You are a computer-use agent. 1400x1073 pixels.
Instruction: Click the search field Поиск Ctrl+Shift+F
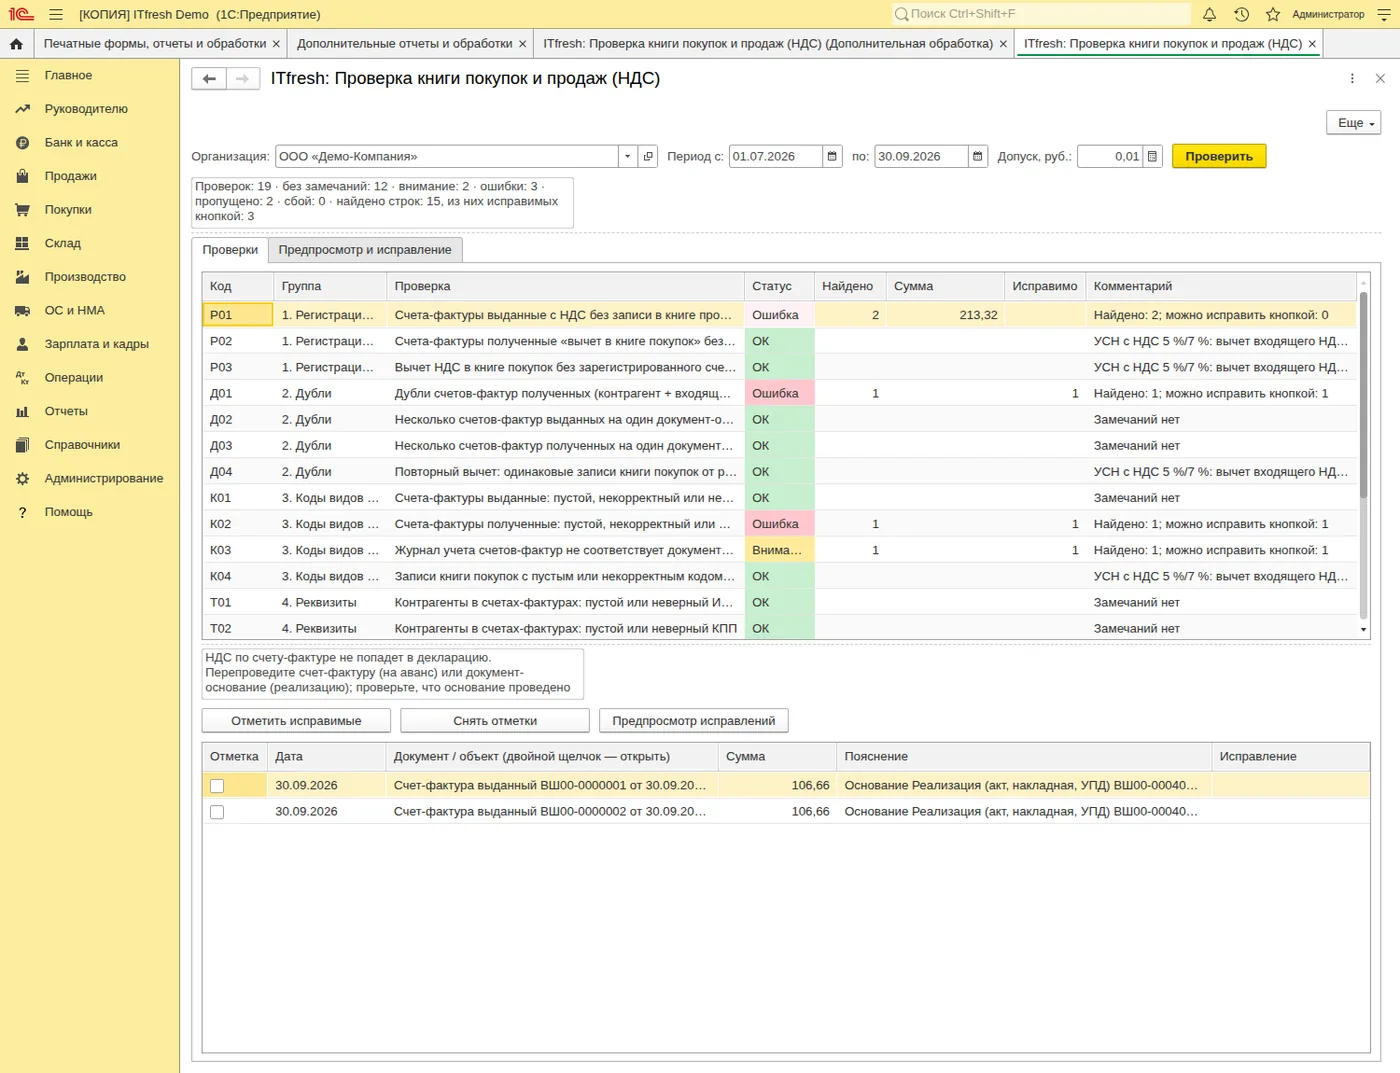(1041, 14)
